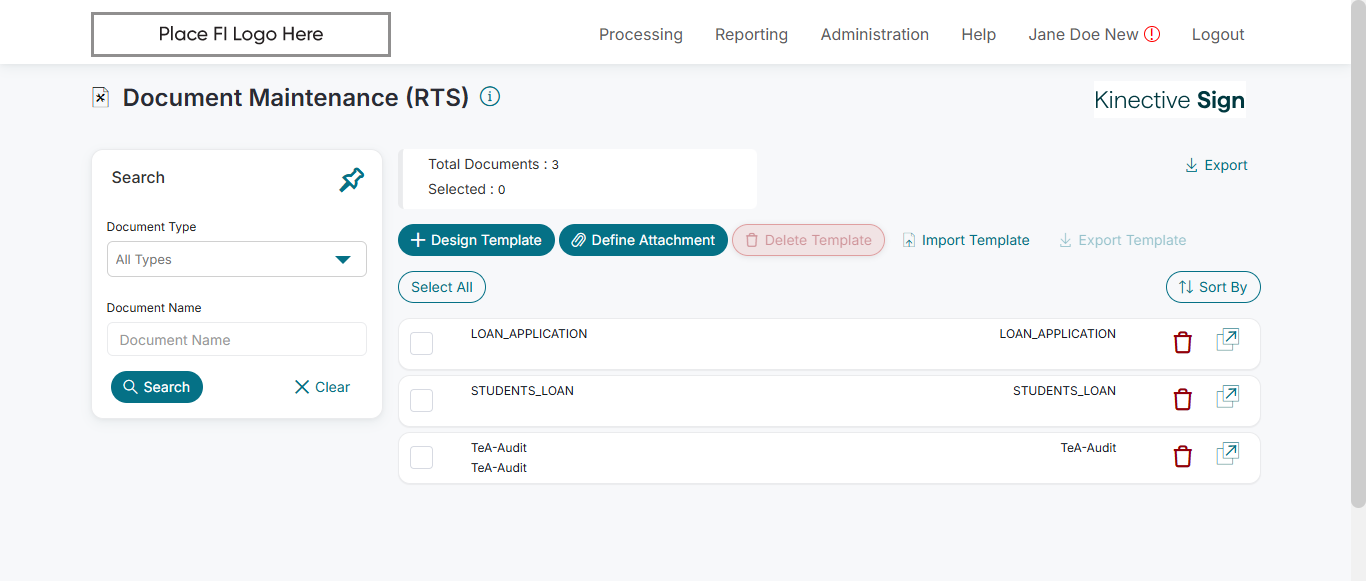
Task: Open LOAN_APPLICATION using the open-external icon
Action: 1227,340
